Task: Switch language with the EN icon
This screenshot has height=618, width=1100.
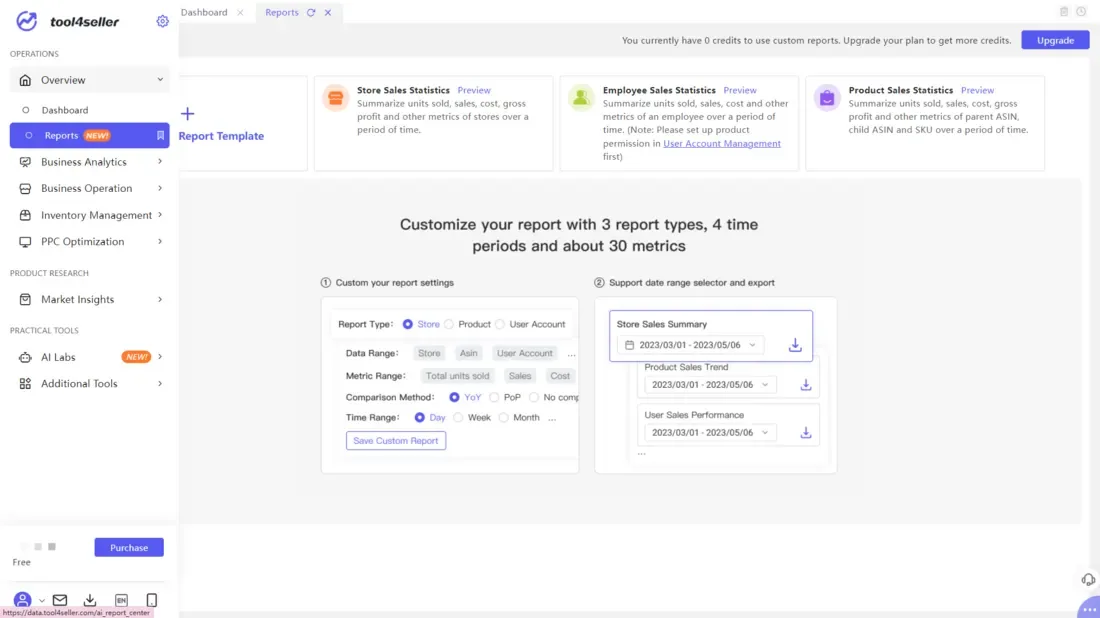Action: click(121, 600)
